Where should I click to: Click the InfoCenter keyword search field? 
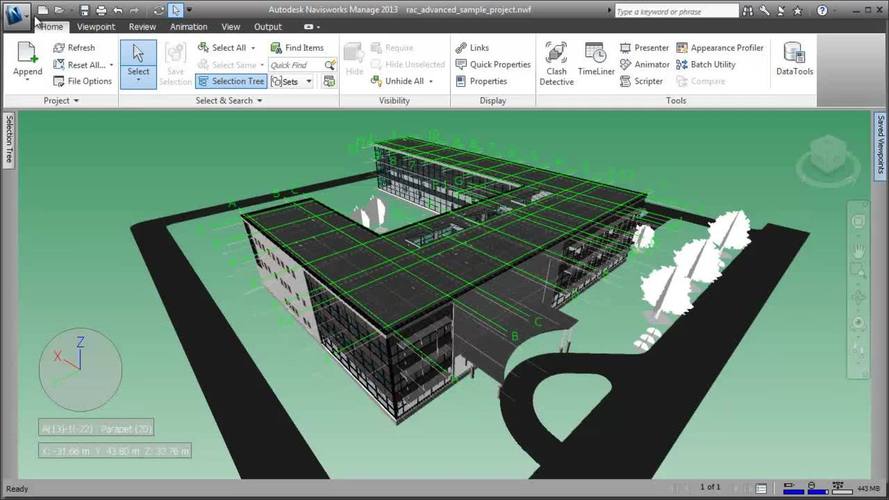point(677,11)
